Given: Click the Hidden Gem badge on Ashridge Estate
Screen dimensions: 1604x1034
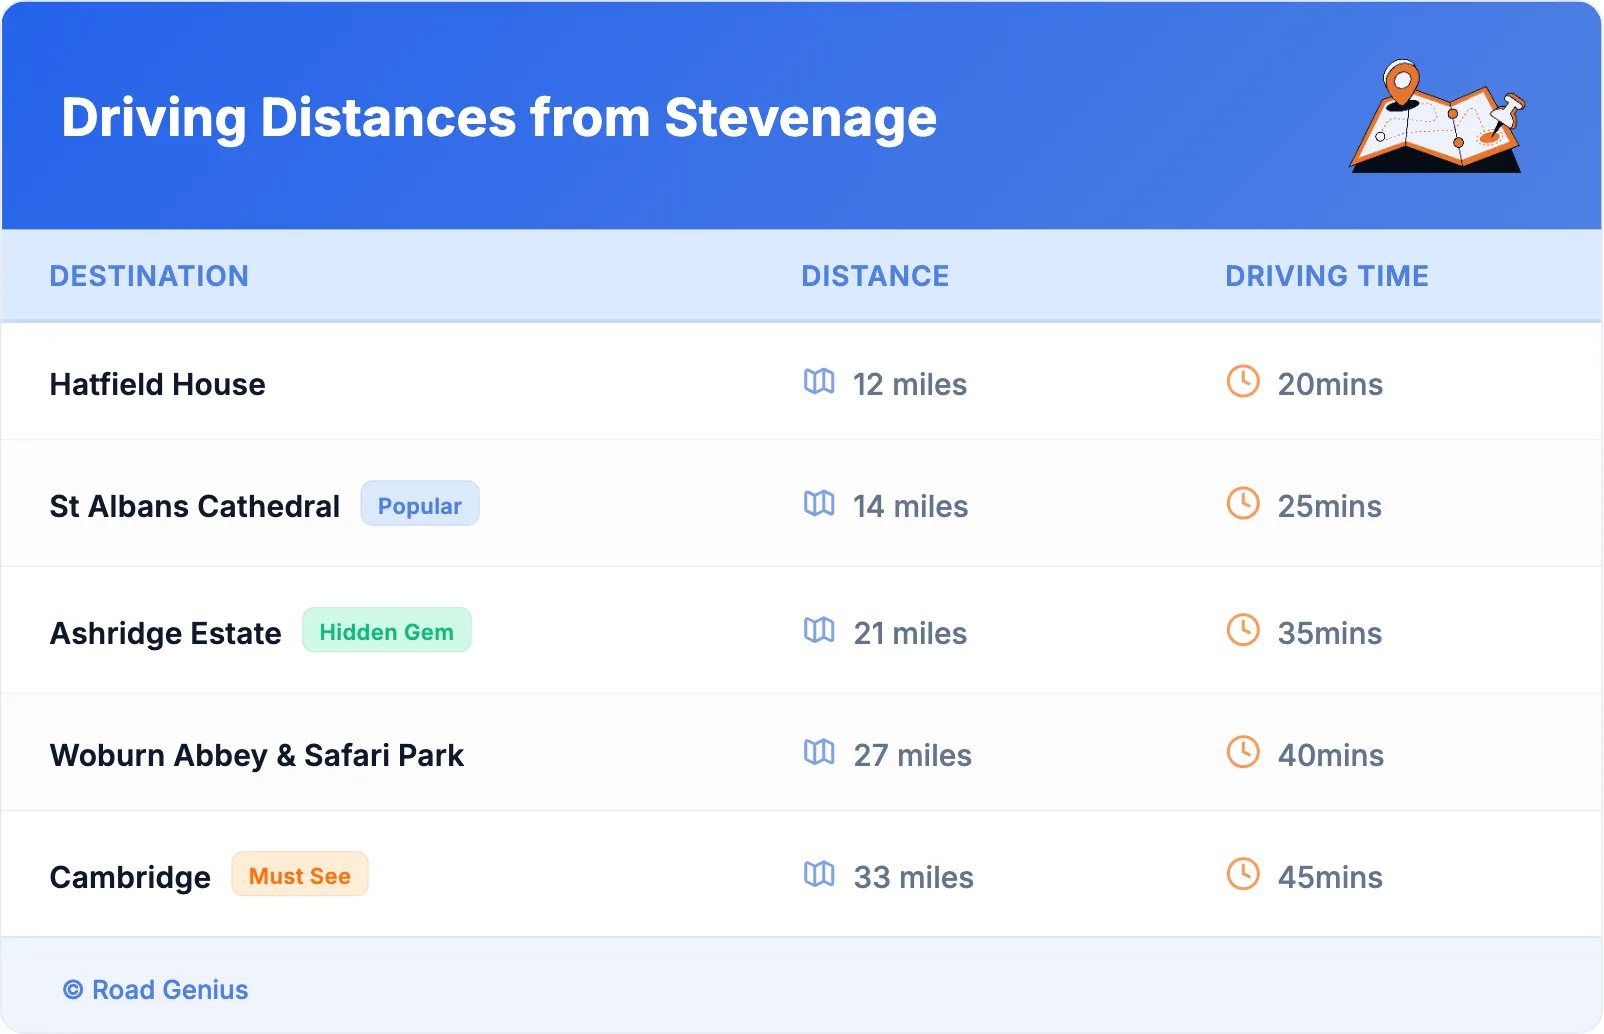Looking at the screenshot, I should pos(387,631).
